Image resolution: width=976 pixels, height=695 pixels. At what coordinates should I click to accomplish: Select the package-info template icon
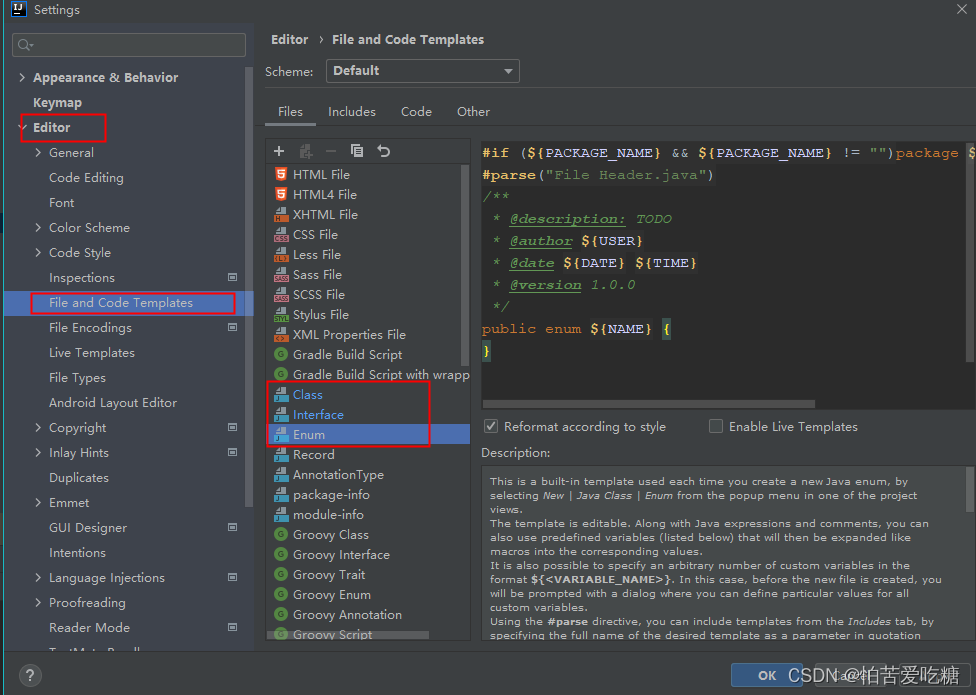[281, 495]
